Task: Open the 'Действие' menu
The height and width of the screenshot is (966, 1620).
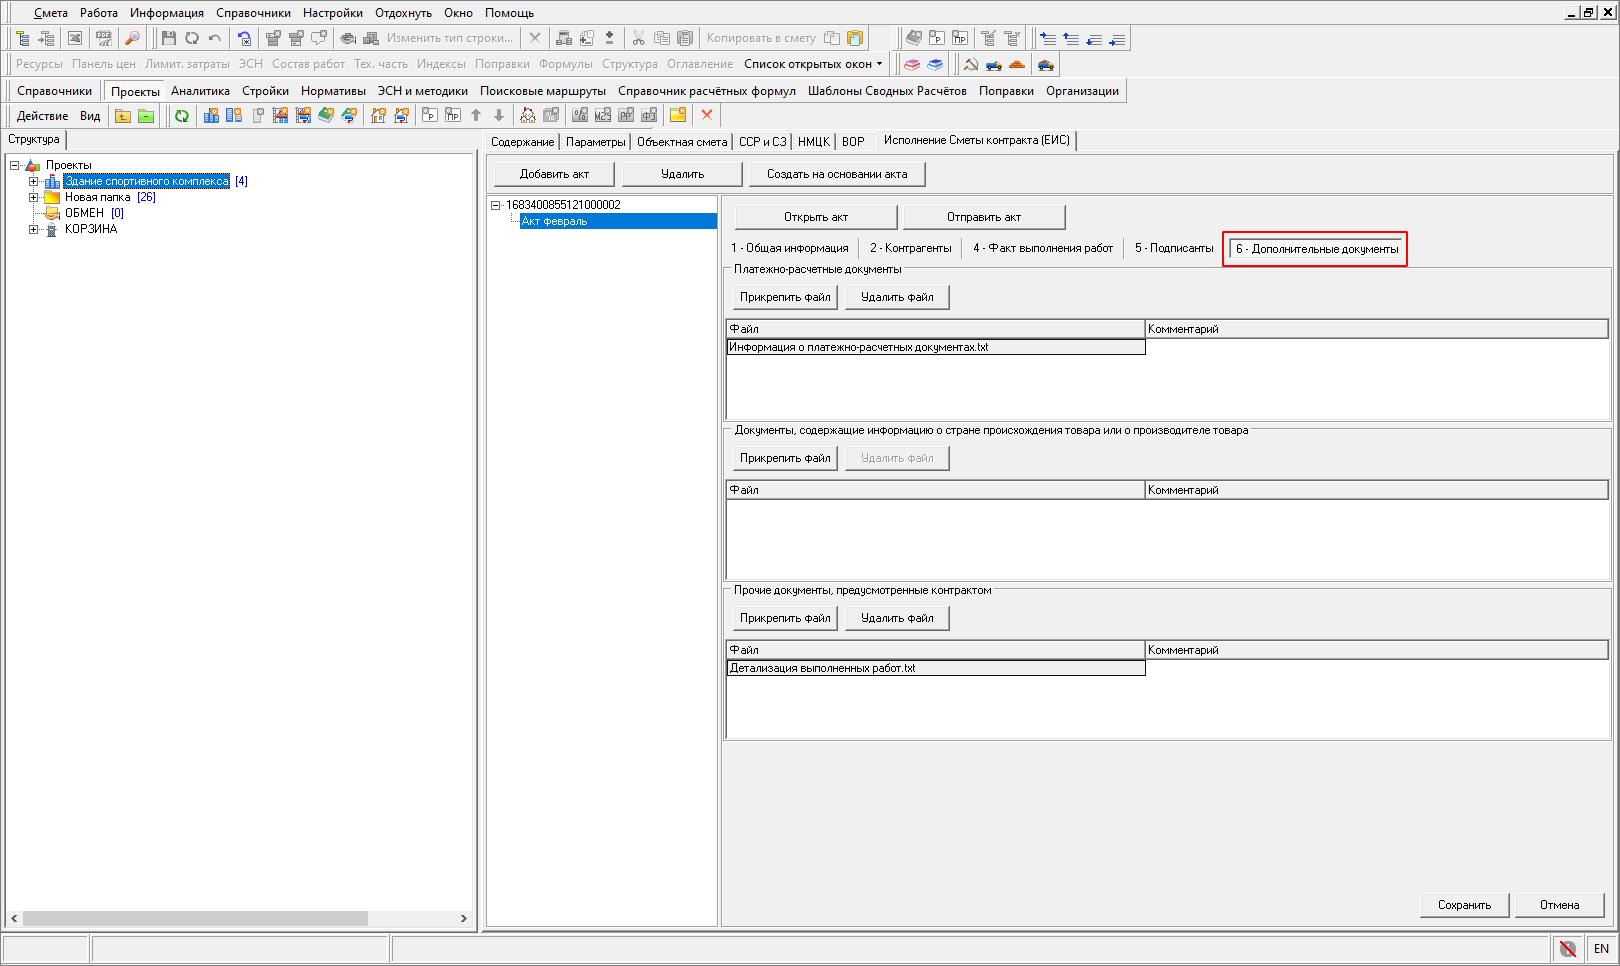Action: (x=42, y=116)
